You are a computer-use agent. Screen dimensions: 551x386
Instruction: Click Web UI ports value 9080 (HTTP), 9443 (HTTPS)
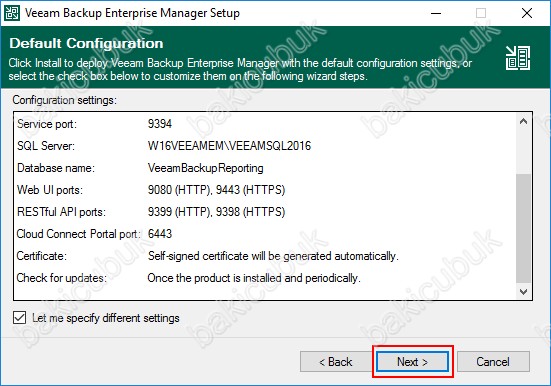(x=216, y=190)
